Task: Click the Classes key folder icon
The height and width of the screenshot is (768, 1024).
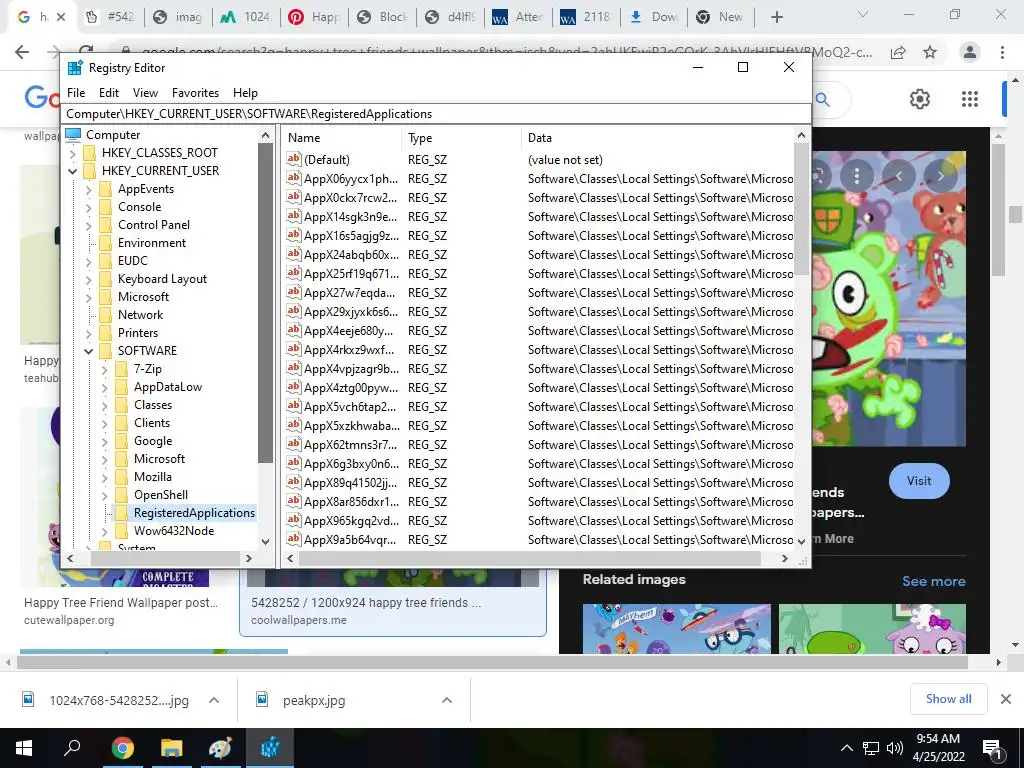Action: click(121, 405)
